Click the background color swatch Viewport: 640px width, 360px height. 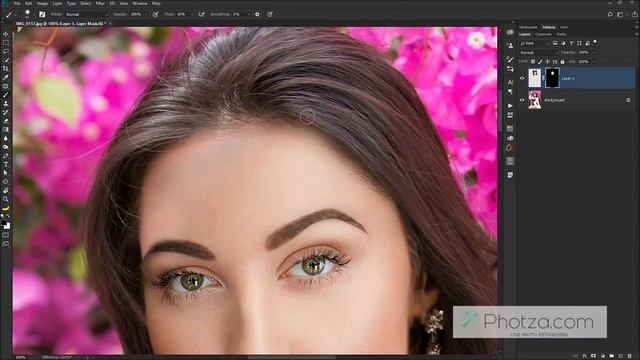click(7, 226)
